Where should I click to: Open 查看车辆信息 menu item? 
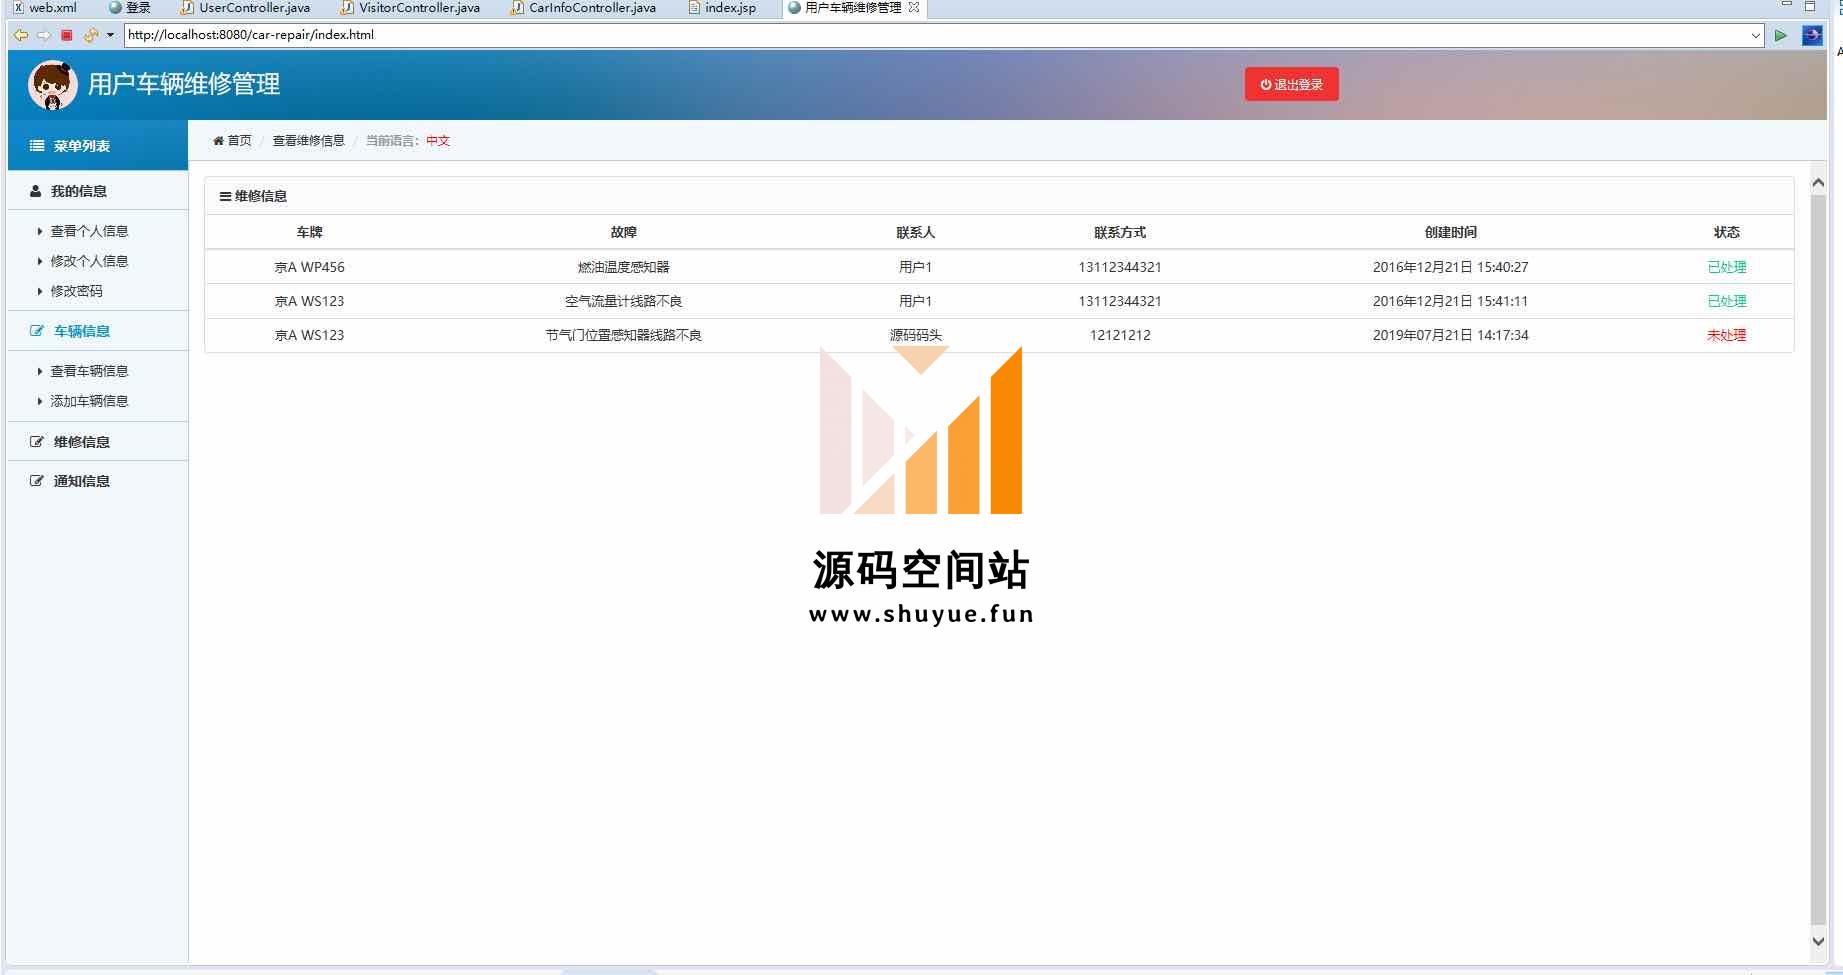pyautogui.click(x=89, y=371)
